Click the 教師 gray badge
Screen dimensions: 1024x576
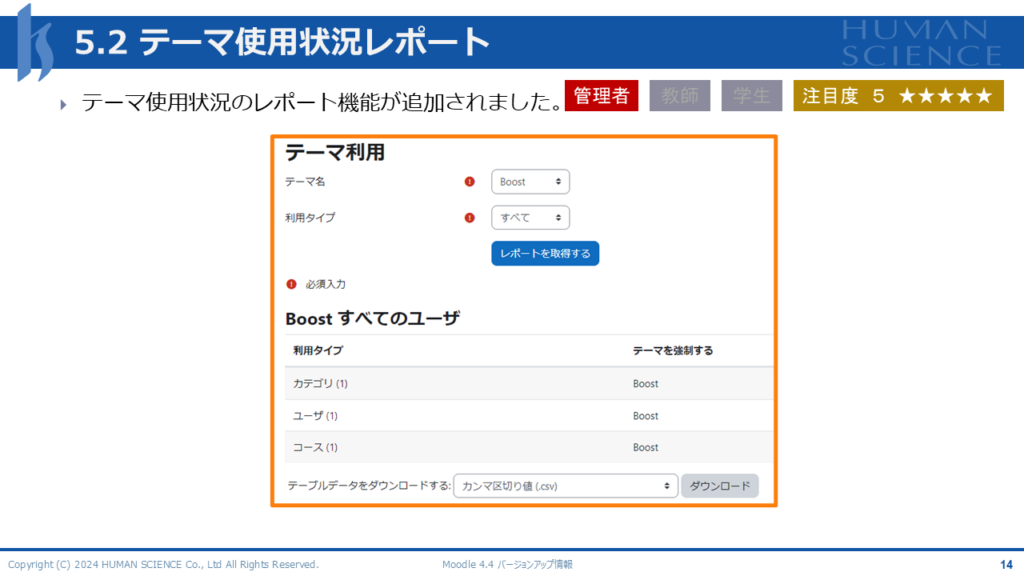680,96
